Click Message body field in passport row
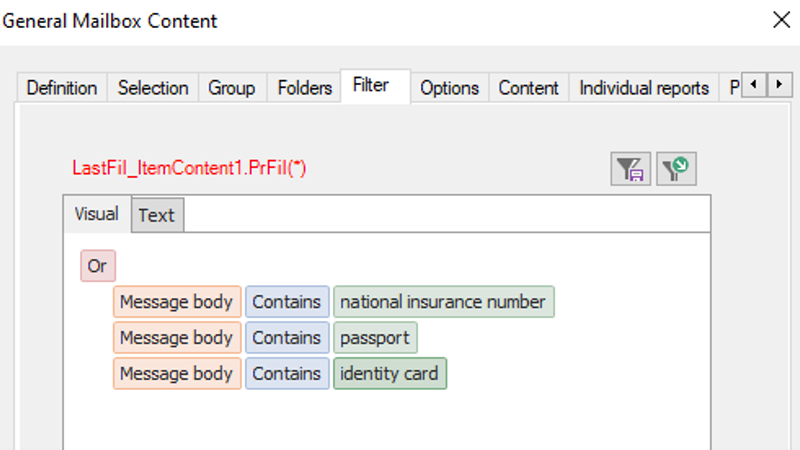Screen dimensions: 800x450 click(177, 338)
